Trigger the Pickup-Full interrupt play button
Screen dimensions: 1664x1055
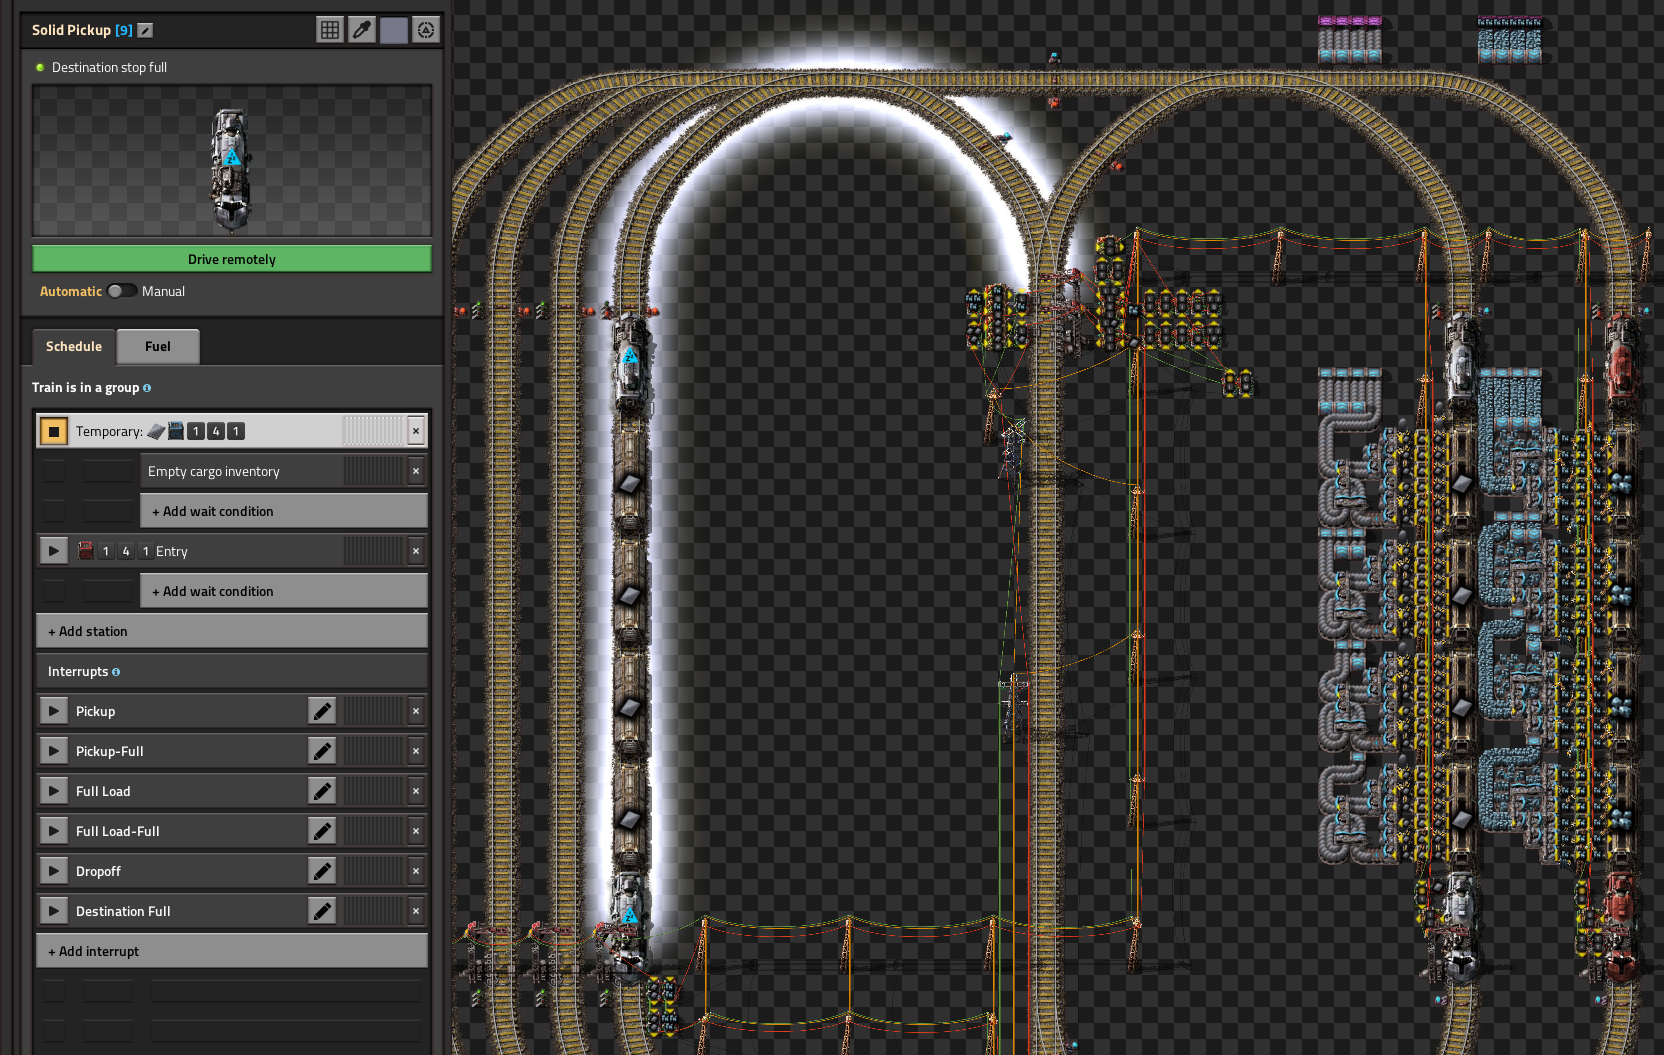point(54,751)
